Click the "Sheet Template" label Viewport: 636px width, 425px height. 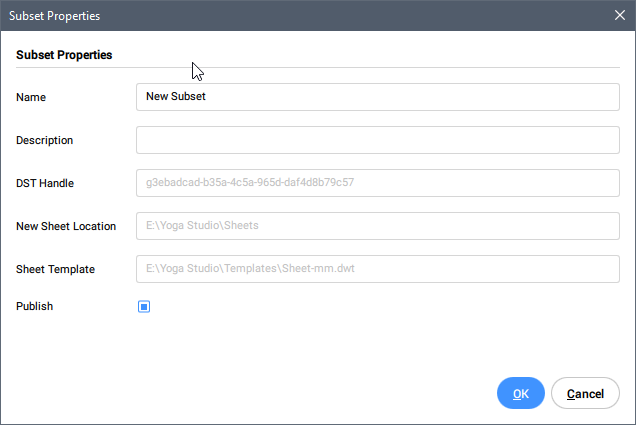point(55,270)
